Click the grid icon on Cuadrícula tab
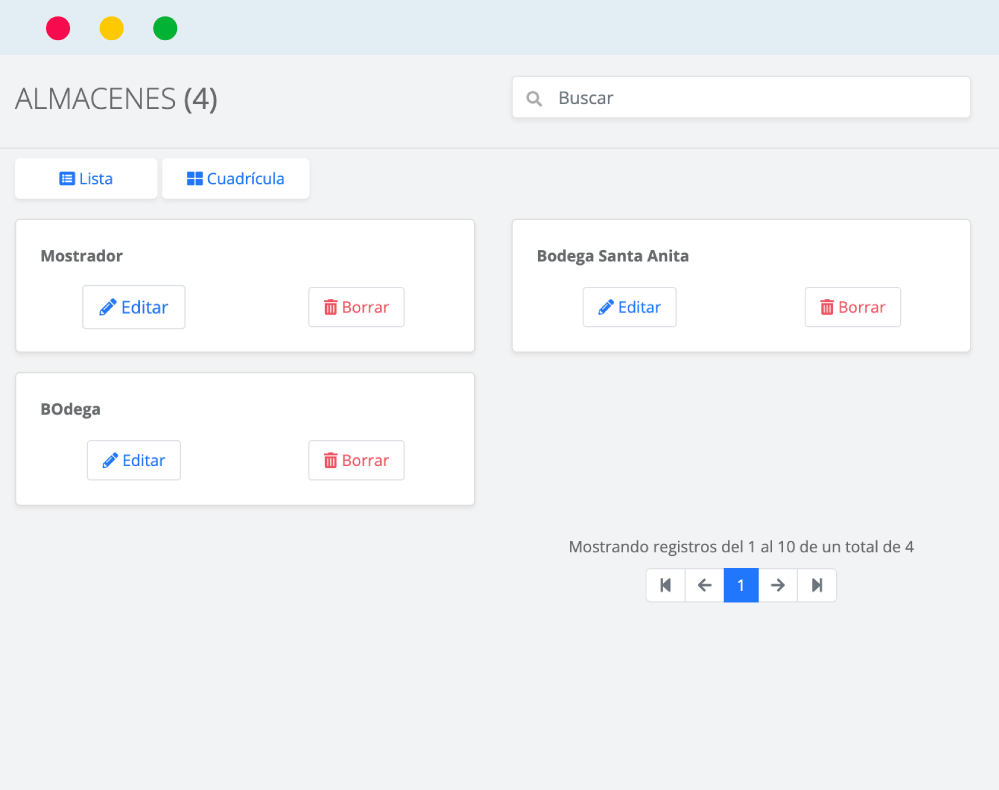 click(195, 178)
